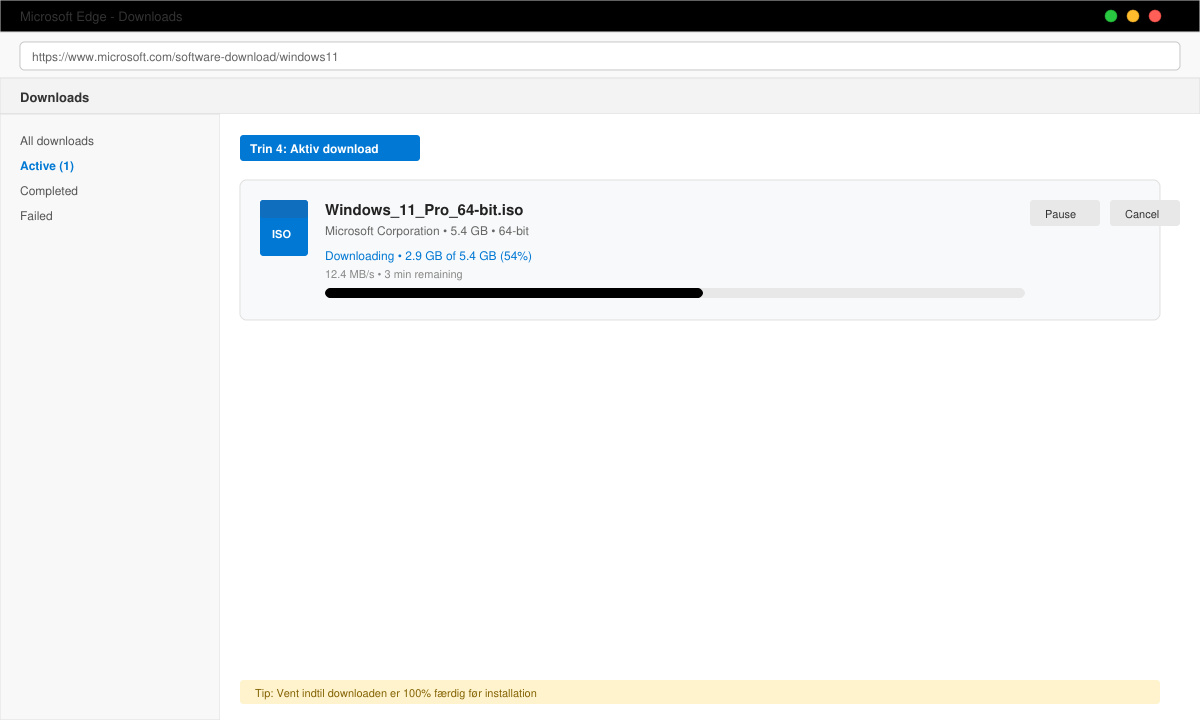The height and width of the screenshot is (720, 1200).
Task: Click the yellow tip message bar
Action: (x=700, y=692)
